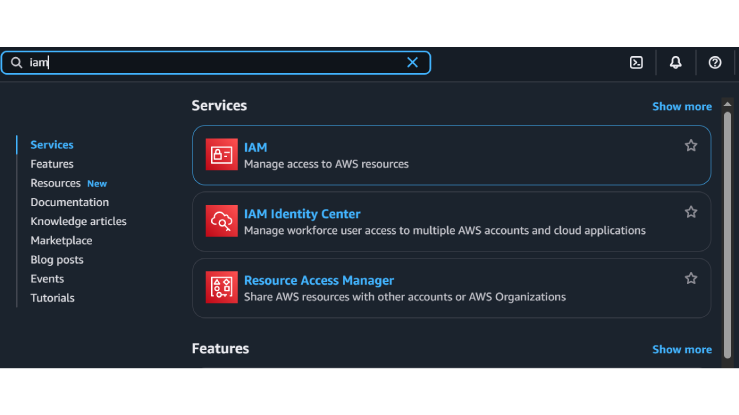Open the help question mark icon
The image size is (739, 415).
click(715, 62)
